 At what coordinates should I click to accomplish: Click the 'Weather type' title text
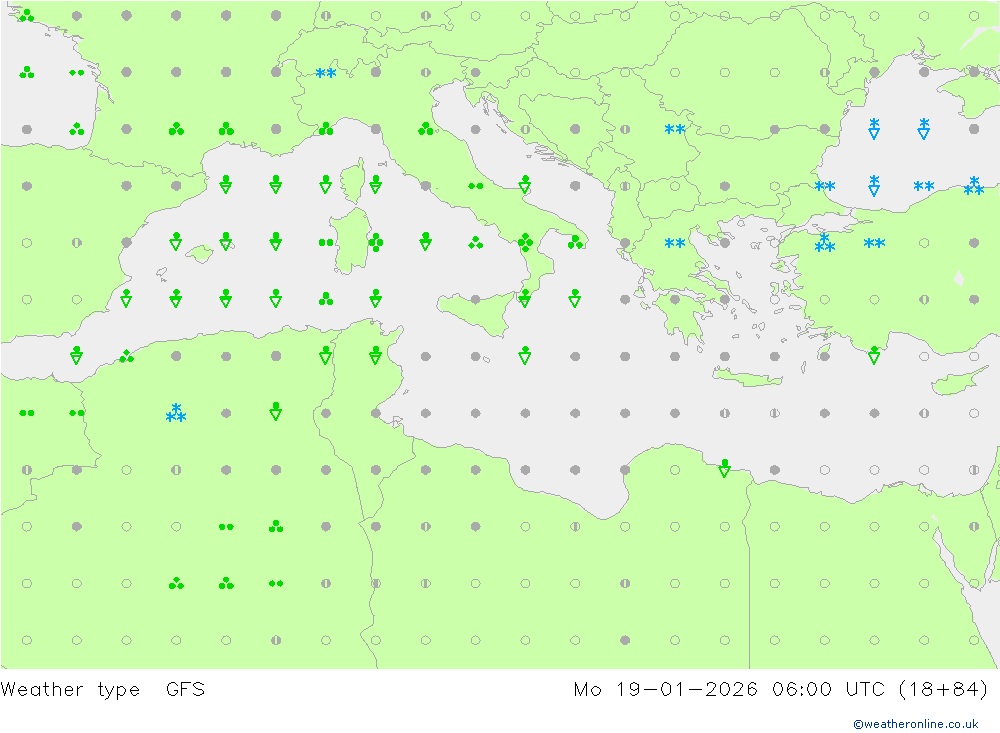pyautogui.click(x=70, y=690)
